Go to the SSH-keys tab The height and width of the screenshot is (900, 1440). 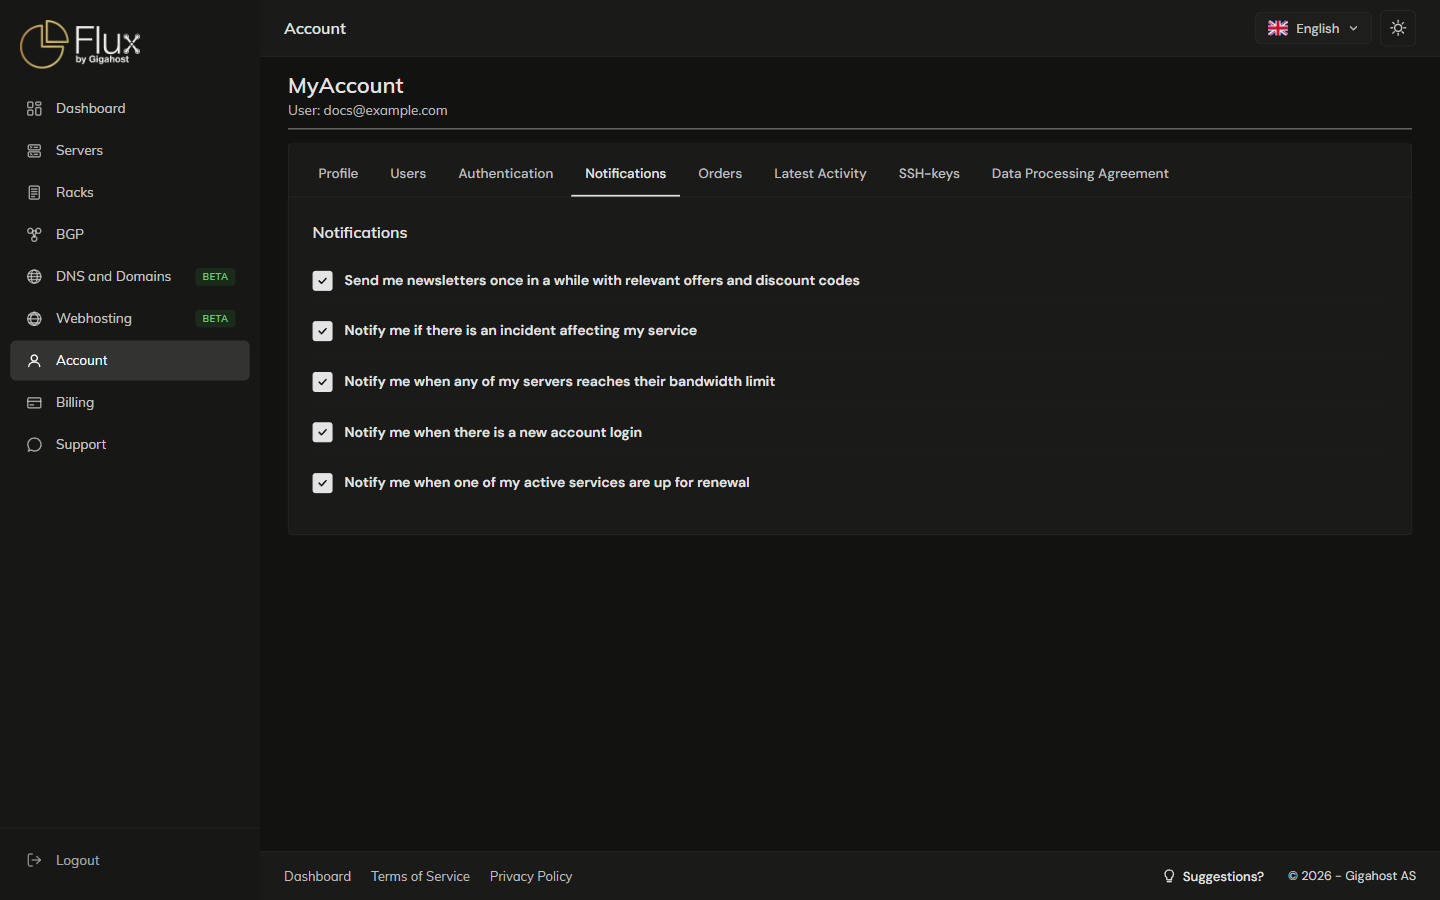pos(929,174)
